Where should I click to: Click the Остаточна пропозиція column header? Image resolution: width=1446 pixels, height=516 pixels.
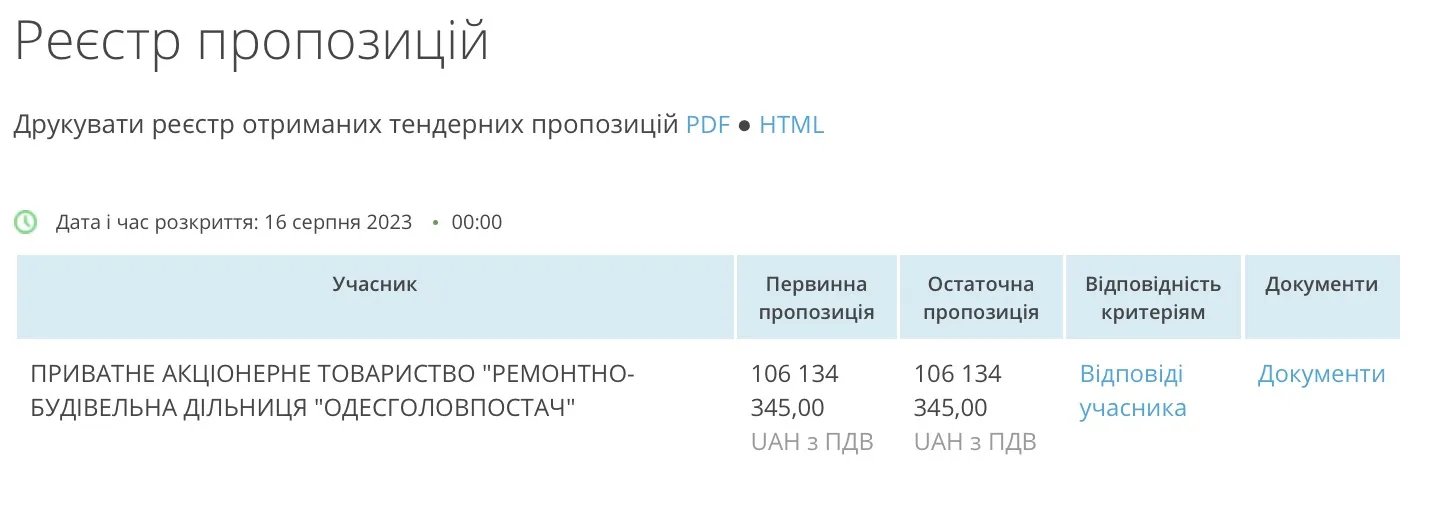(980, 298)
